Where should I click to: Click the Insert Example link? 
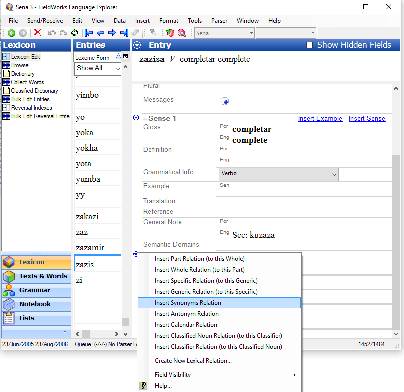(320, 119)
